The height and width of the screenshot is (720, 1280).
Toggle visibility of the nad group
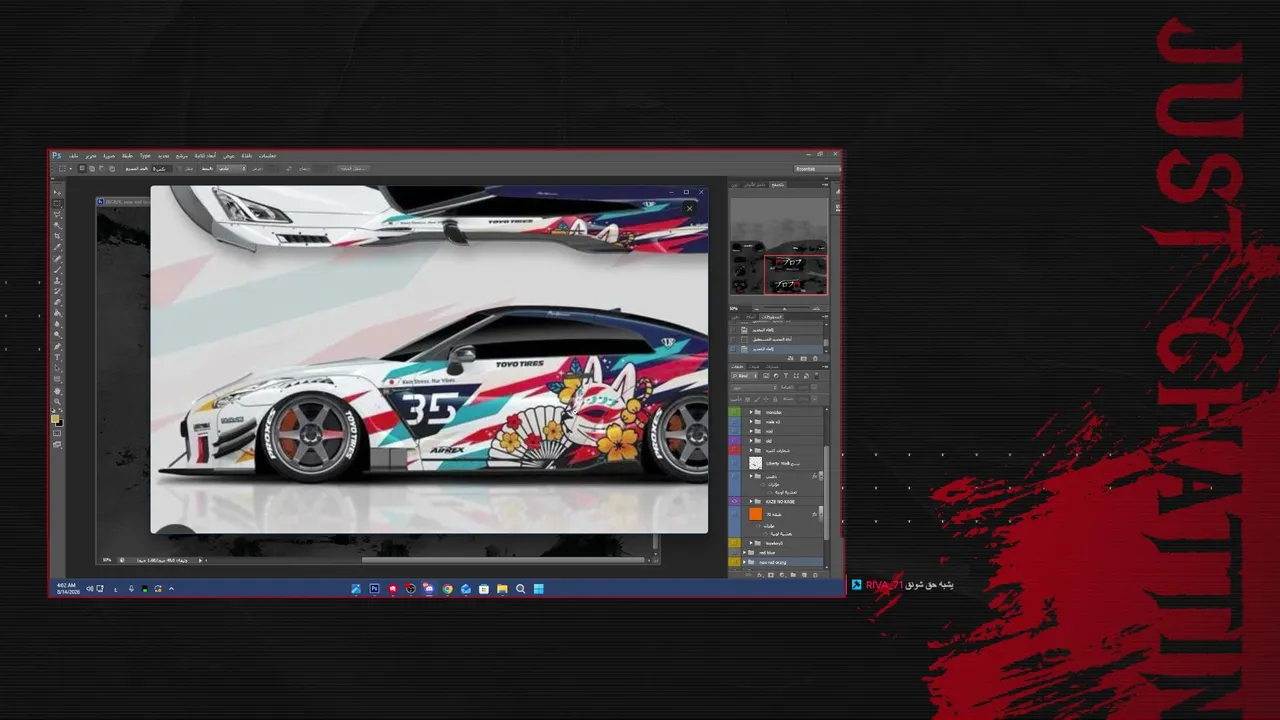tap(735, 431)
